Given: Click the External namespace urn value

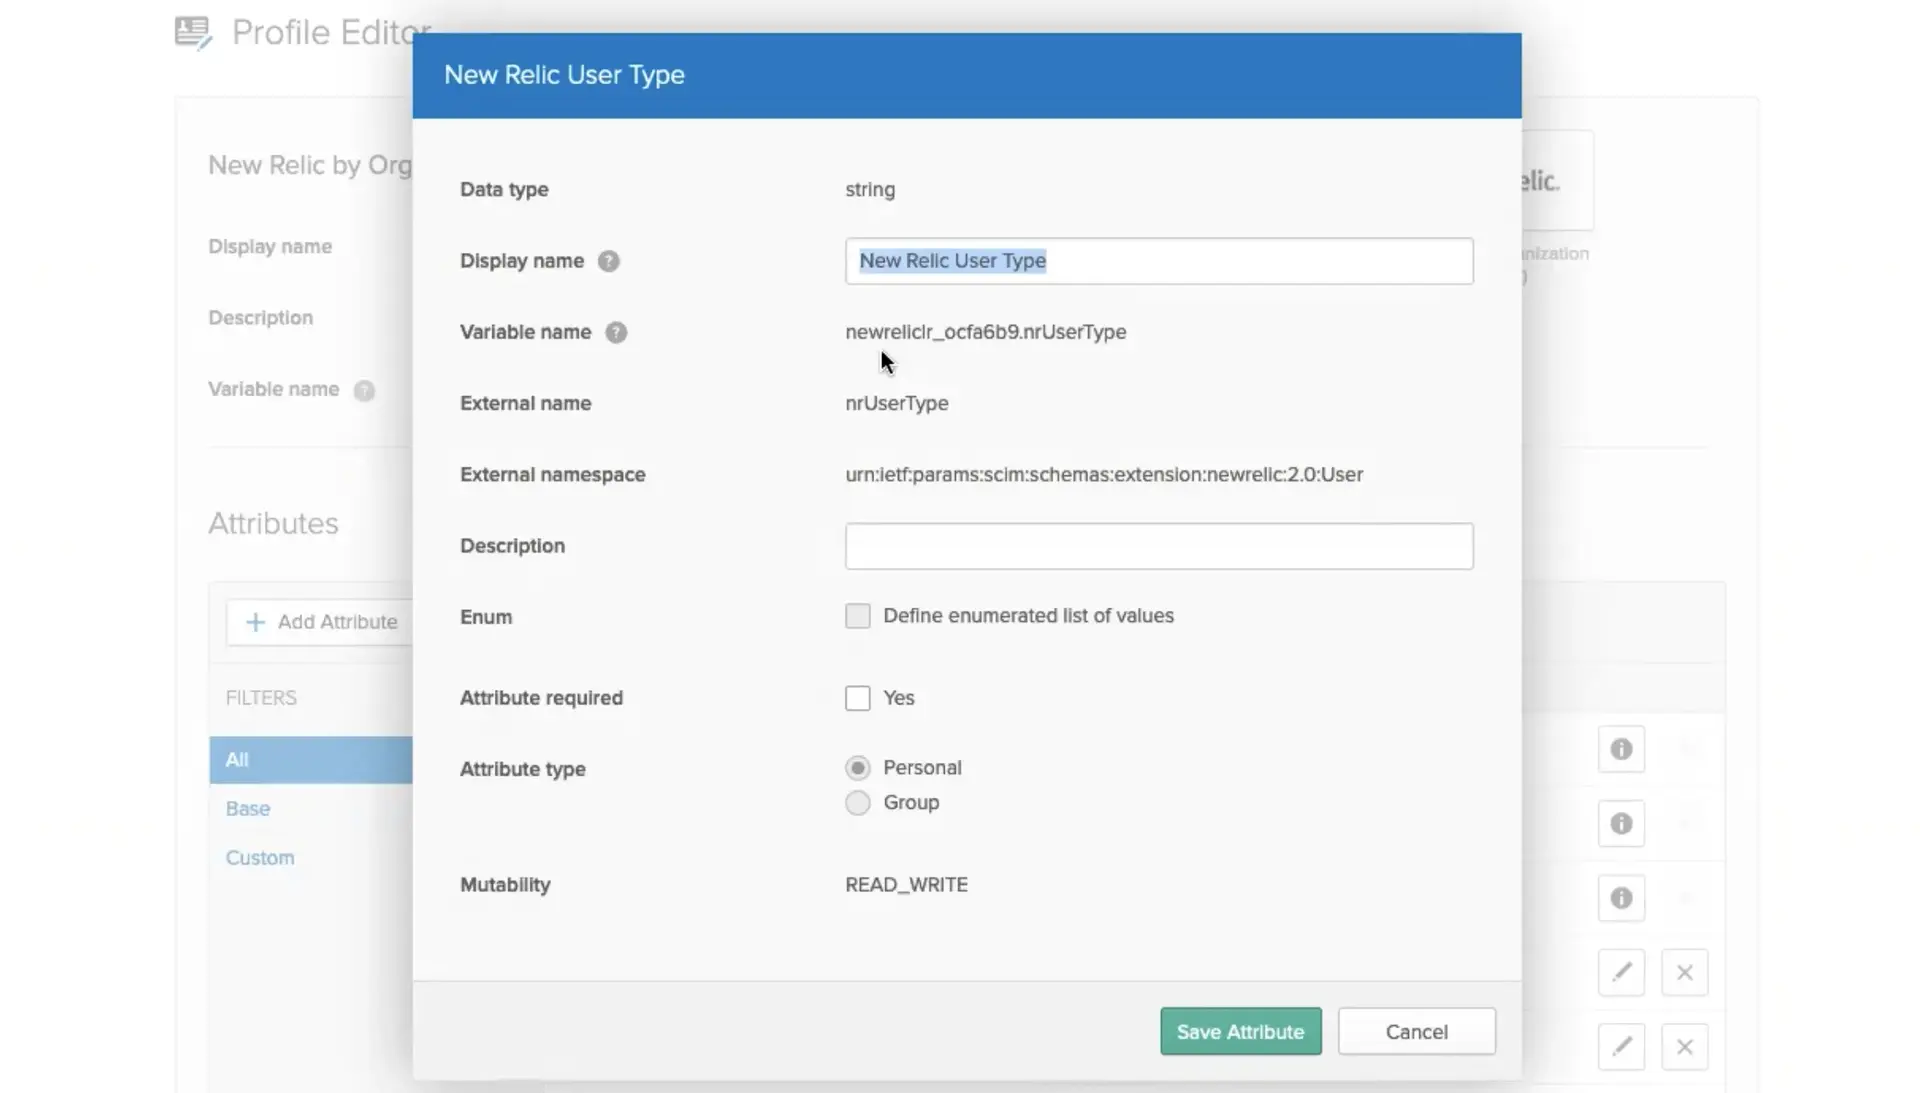Looking at the screenshot, I should (x=1104, y=475).
